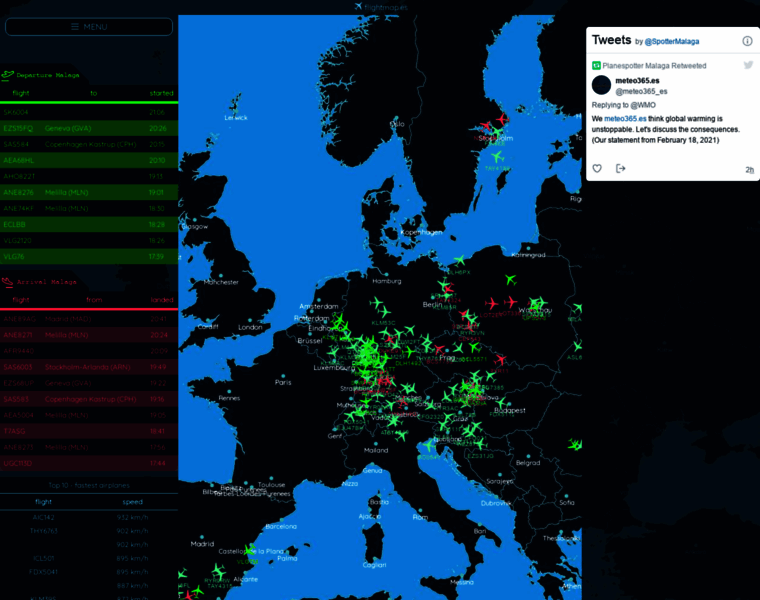This screenshot has height=600, width=760.
Task: Select departure row AEA68HL
Action: click(89, 160)
